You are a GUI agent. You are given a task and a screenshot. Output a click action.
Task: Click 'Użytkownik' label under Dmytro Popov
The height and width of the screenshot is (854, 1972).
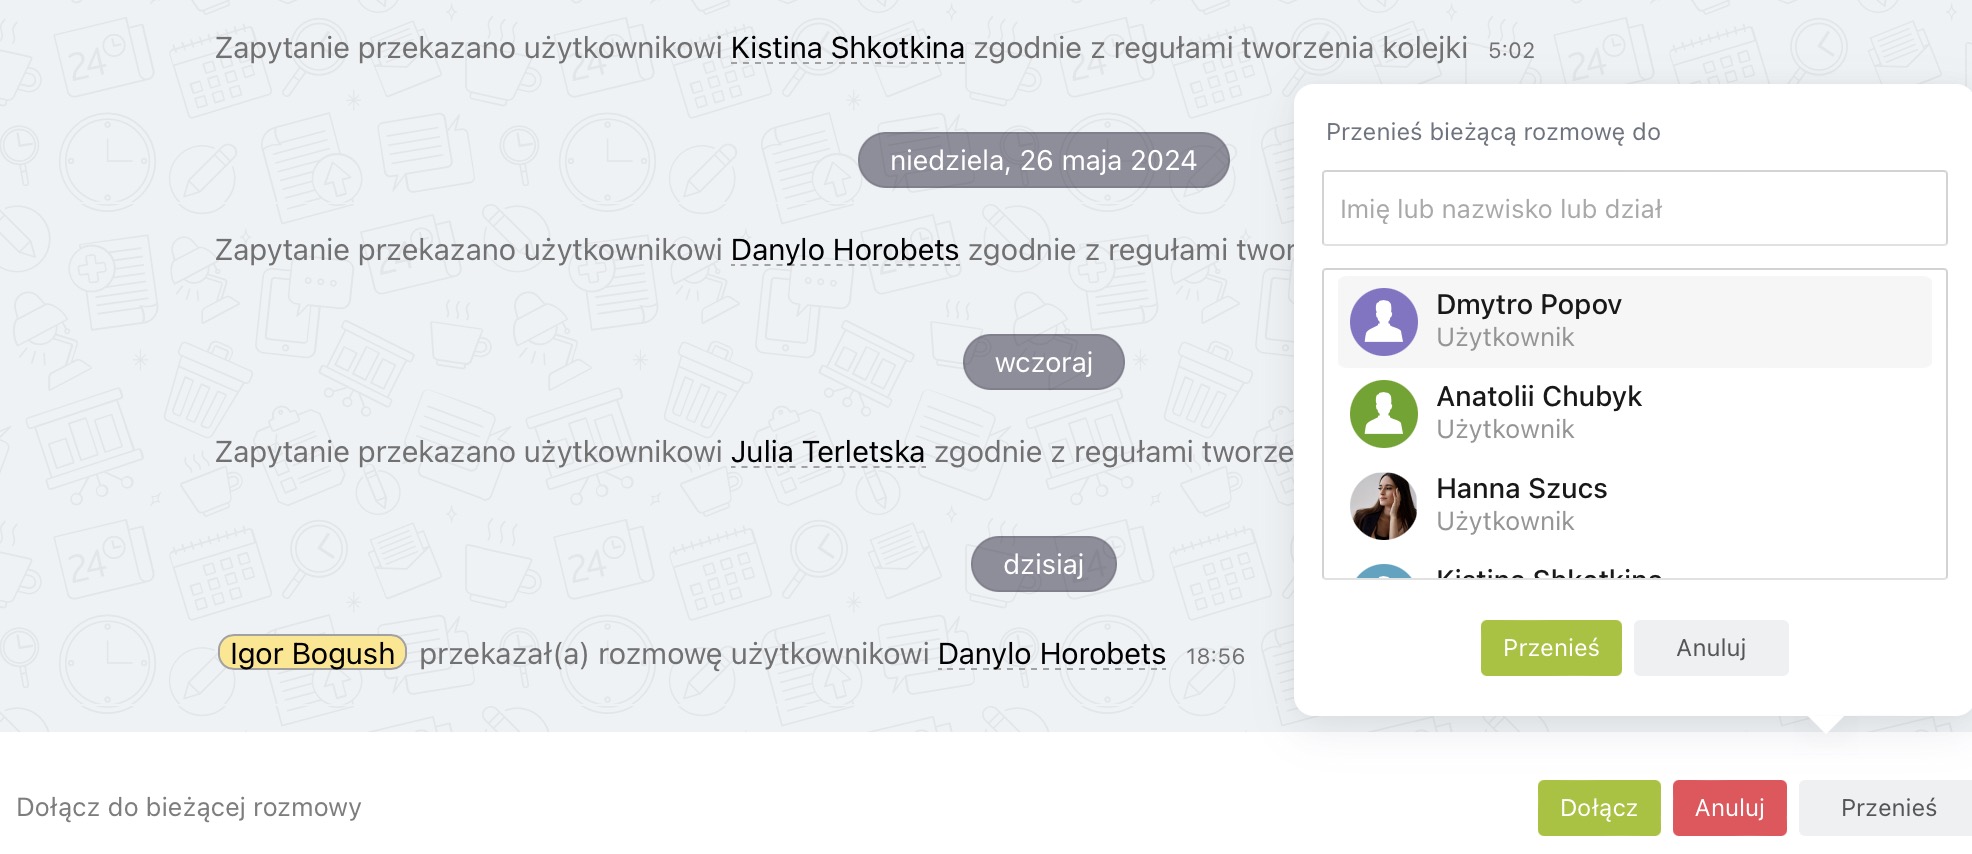[x=1505, y=338]
